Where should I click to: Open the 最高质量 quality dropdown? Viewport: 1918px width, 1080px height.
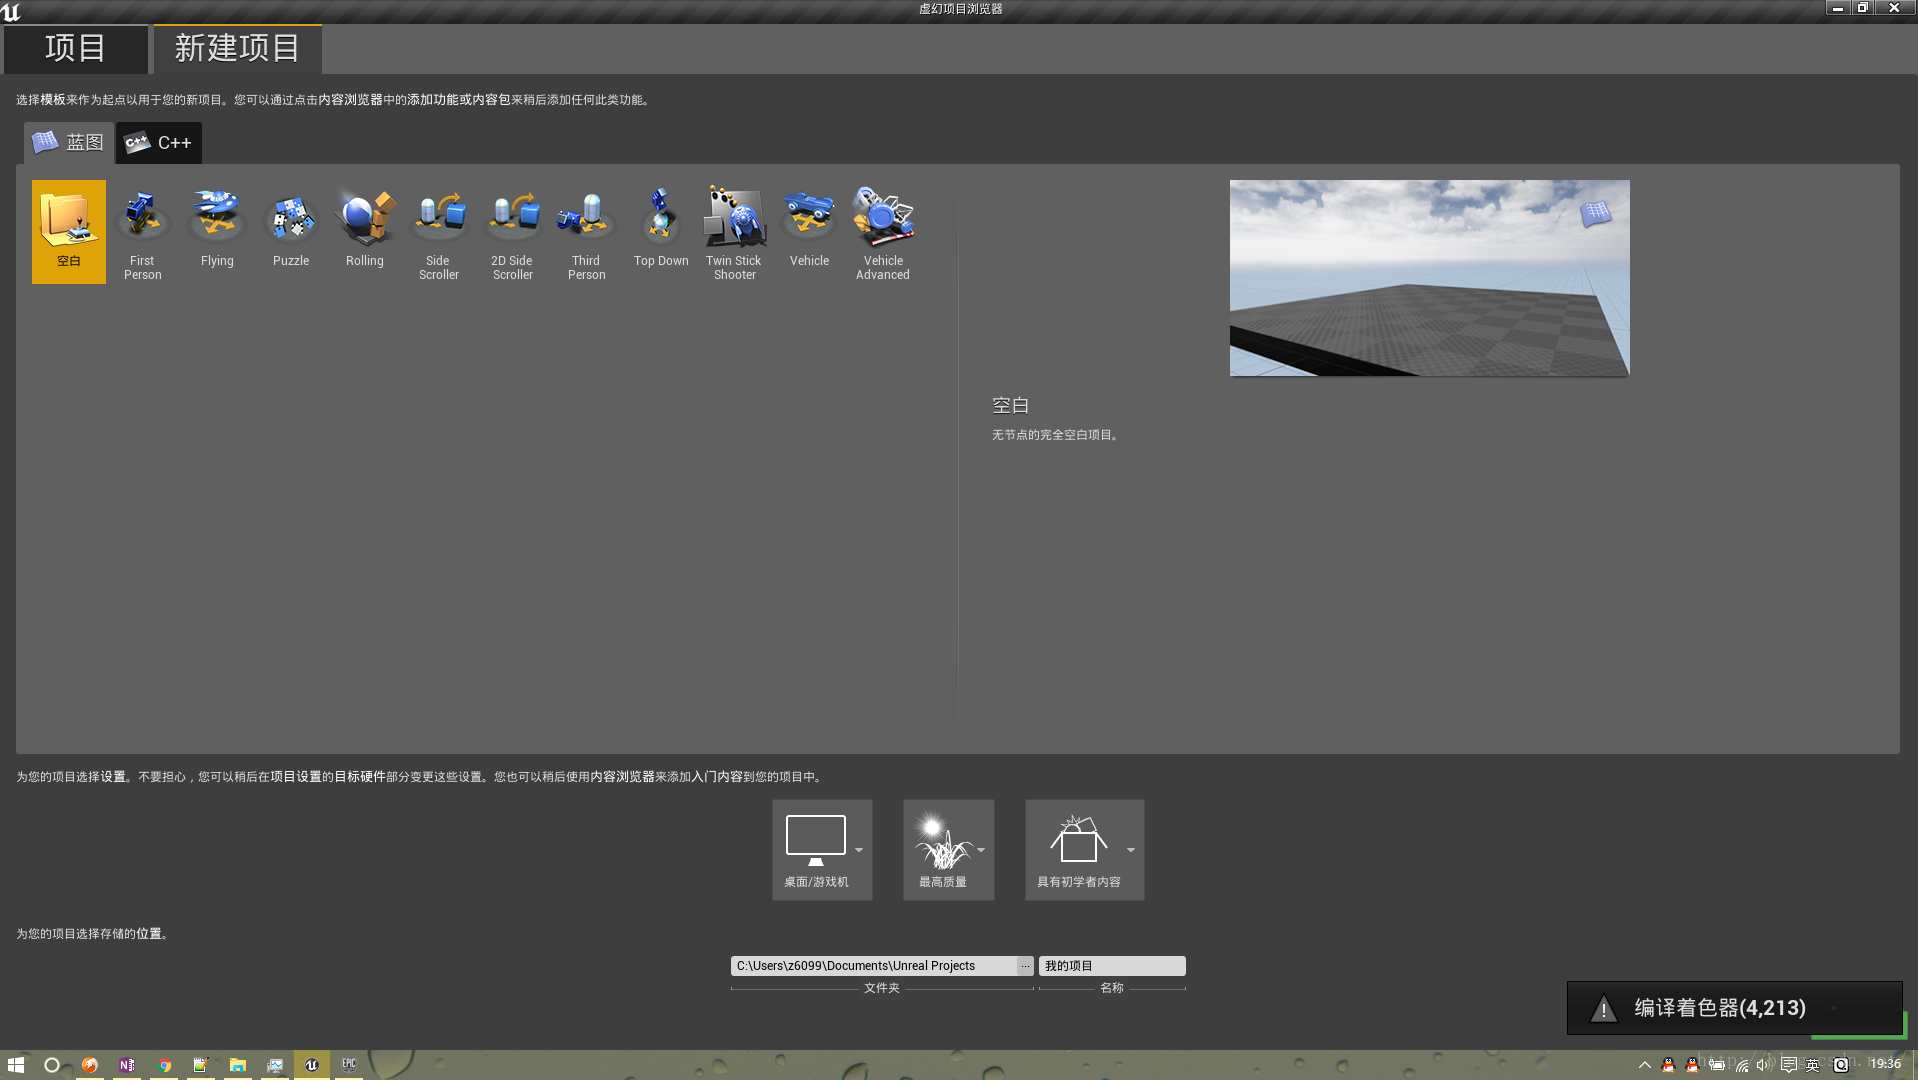[949, 850]
